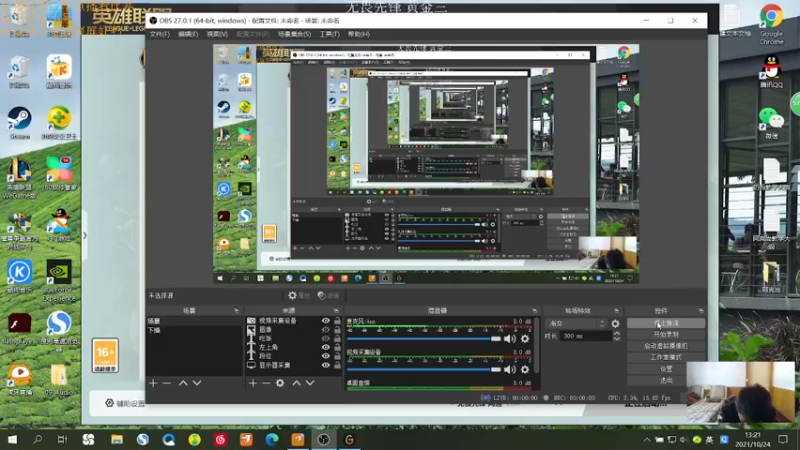This screenshot has width=800, height=450.
Task: Select the 图像 source row
Action: (x=293, y=330)
